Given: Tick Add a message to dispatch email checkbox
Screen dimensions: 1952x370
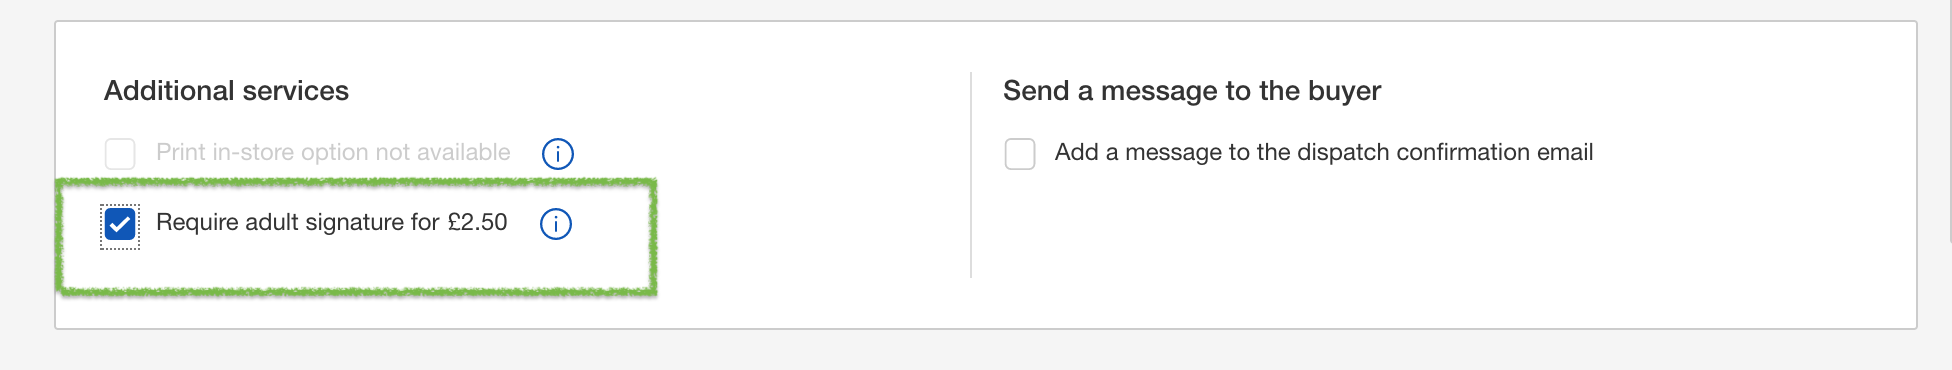Looking at the screenshot, I should click(x=1020, y=154).
